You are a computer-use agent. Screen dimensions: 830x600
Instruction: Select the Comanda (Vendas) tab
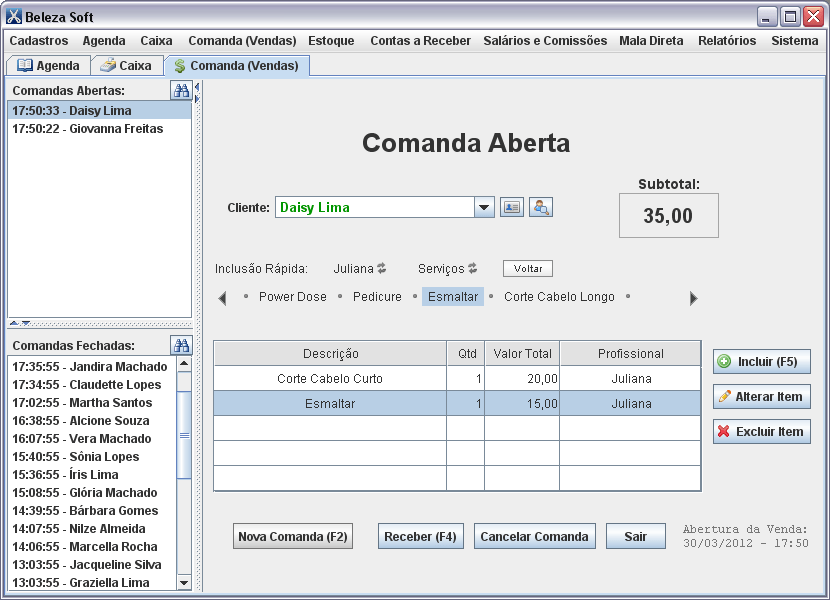click(x=237, y=66)
